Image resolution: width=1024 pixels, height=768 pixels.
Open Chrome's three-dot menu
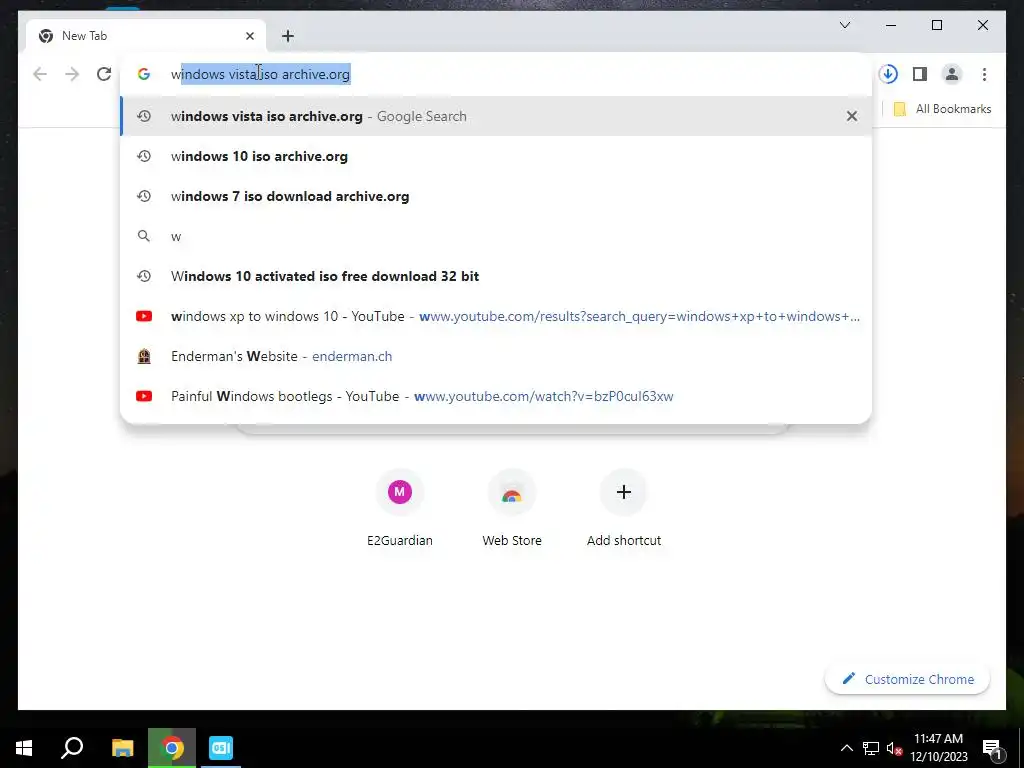(984, 74)
